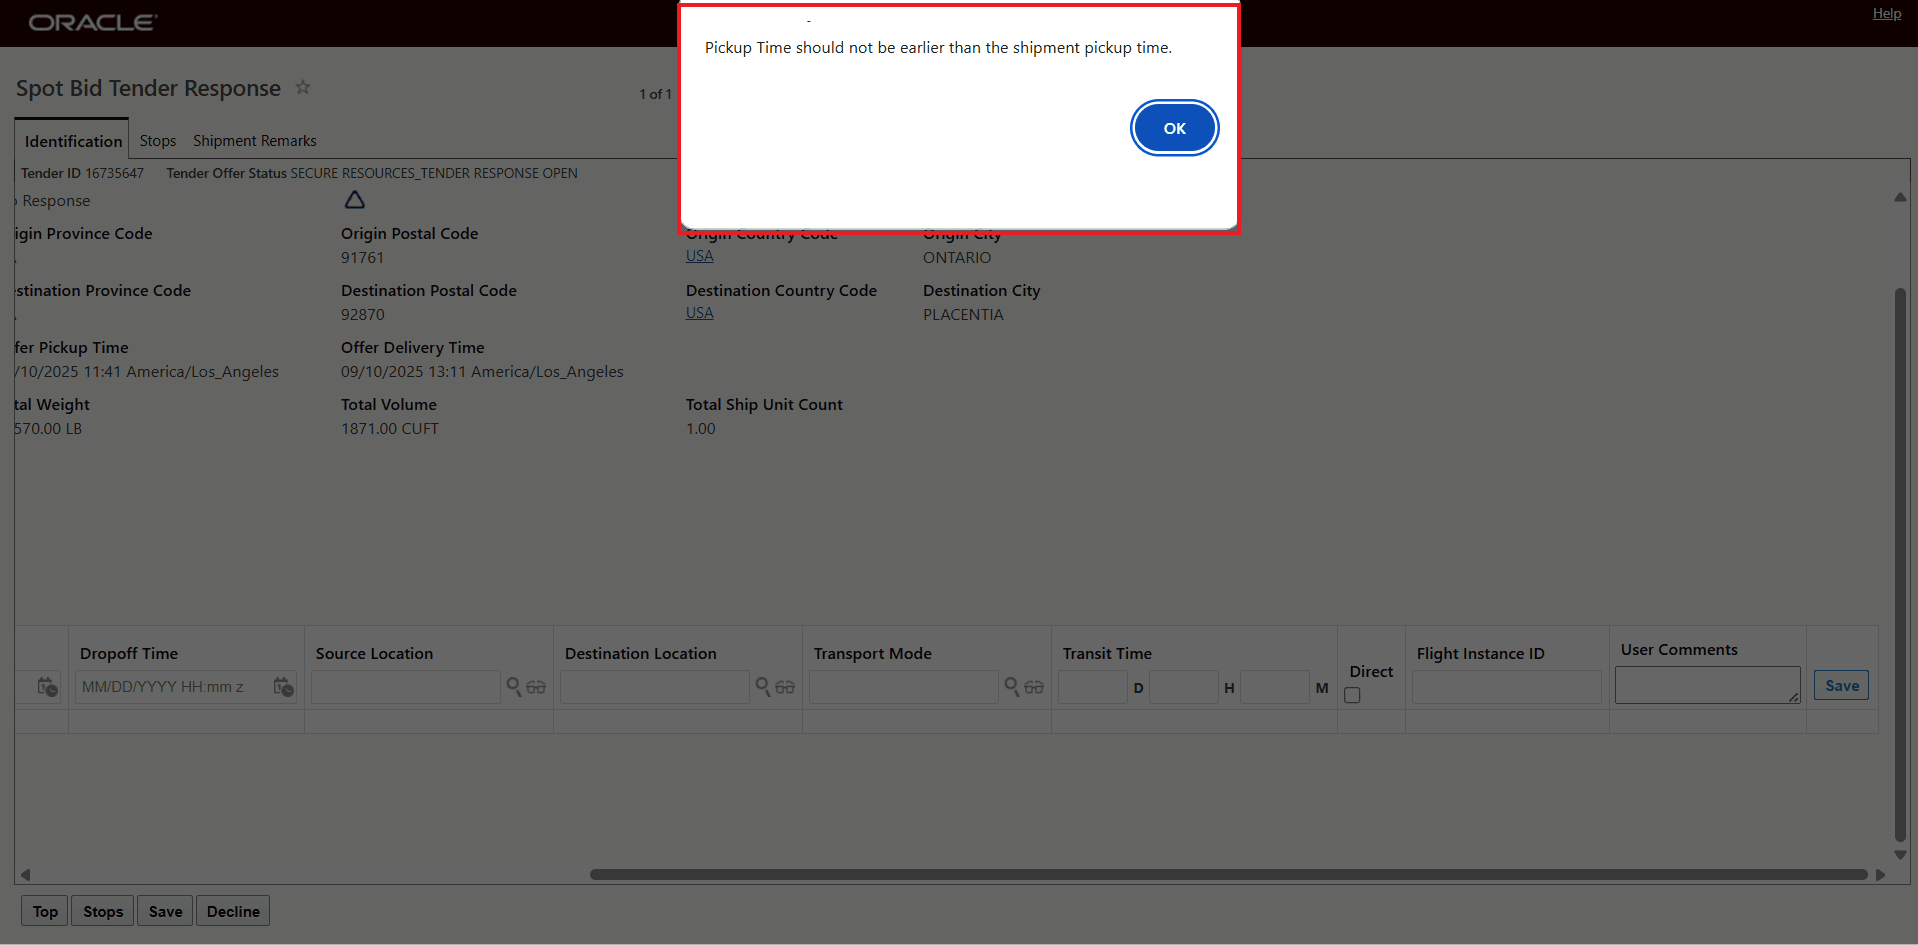Image resolution: width=1918 pixels, height=945 pixels.
Task: Save using the button inside the table row
Action: click(x=1840, y=685)
